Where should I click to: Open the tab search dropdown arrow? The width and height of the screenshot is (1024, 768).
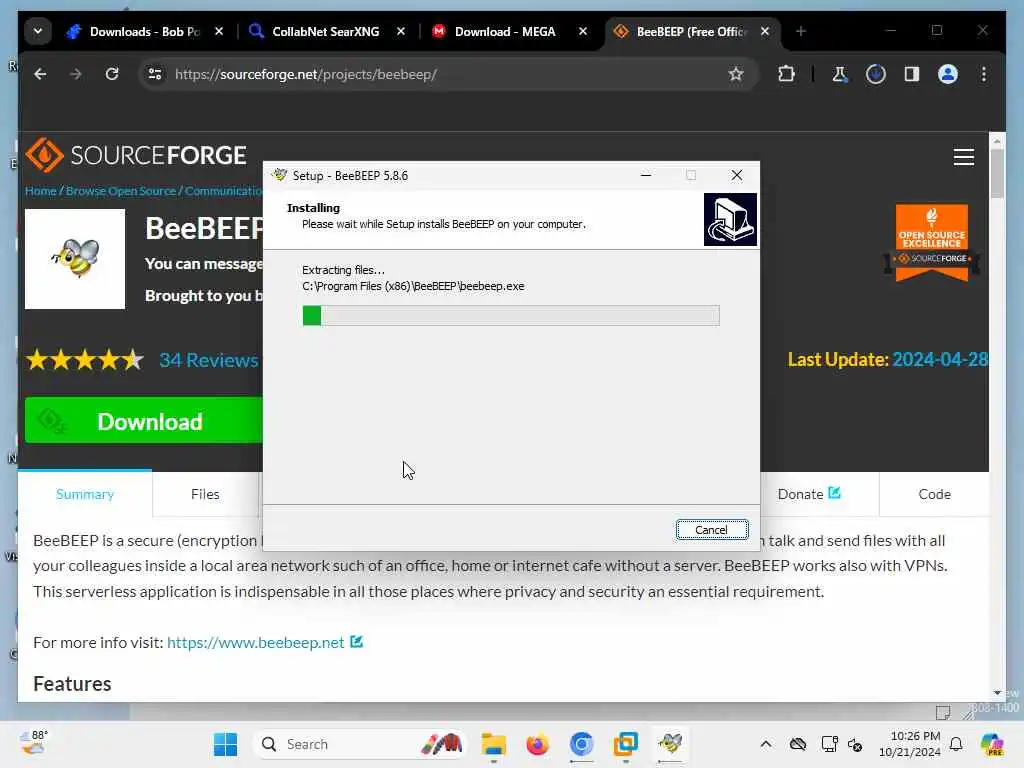pyautogui.click(x=38, y=31)
